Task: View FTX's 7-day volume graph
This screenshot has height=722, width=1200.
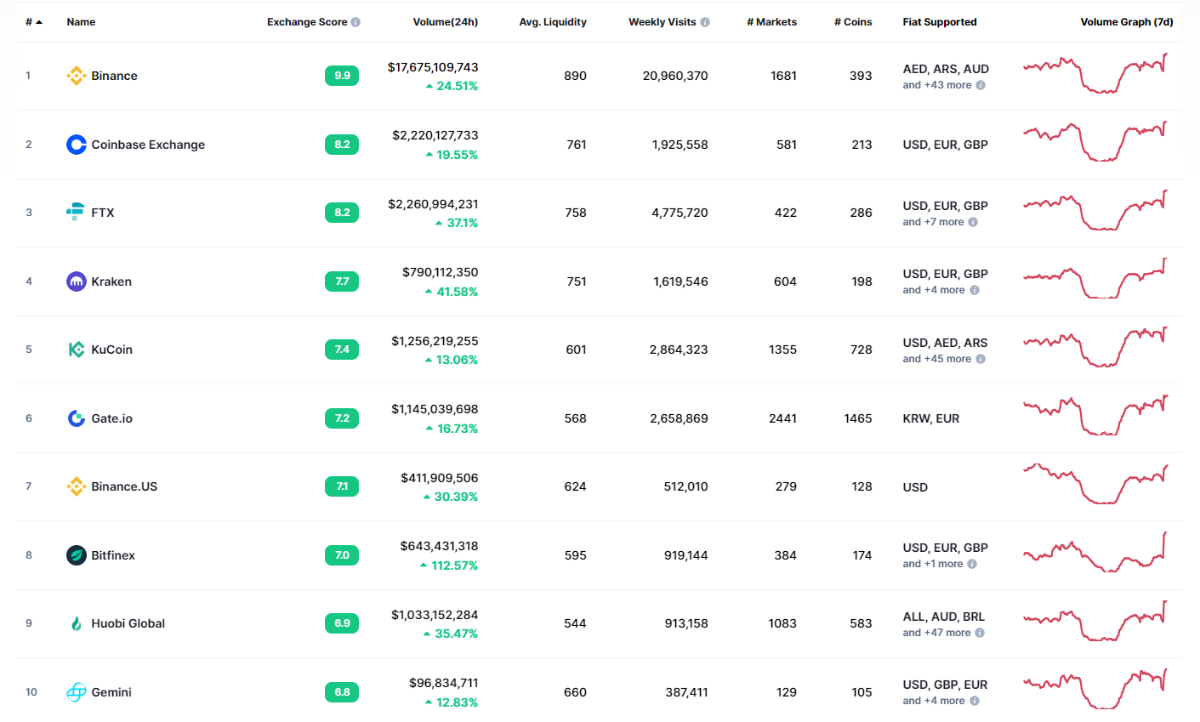Action: click(1095, 210)
